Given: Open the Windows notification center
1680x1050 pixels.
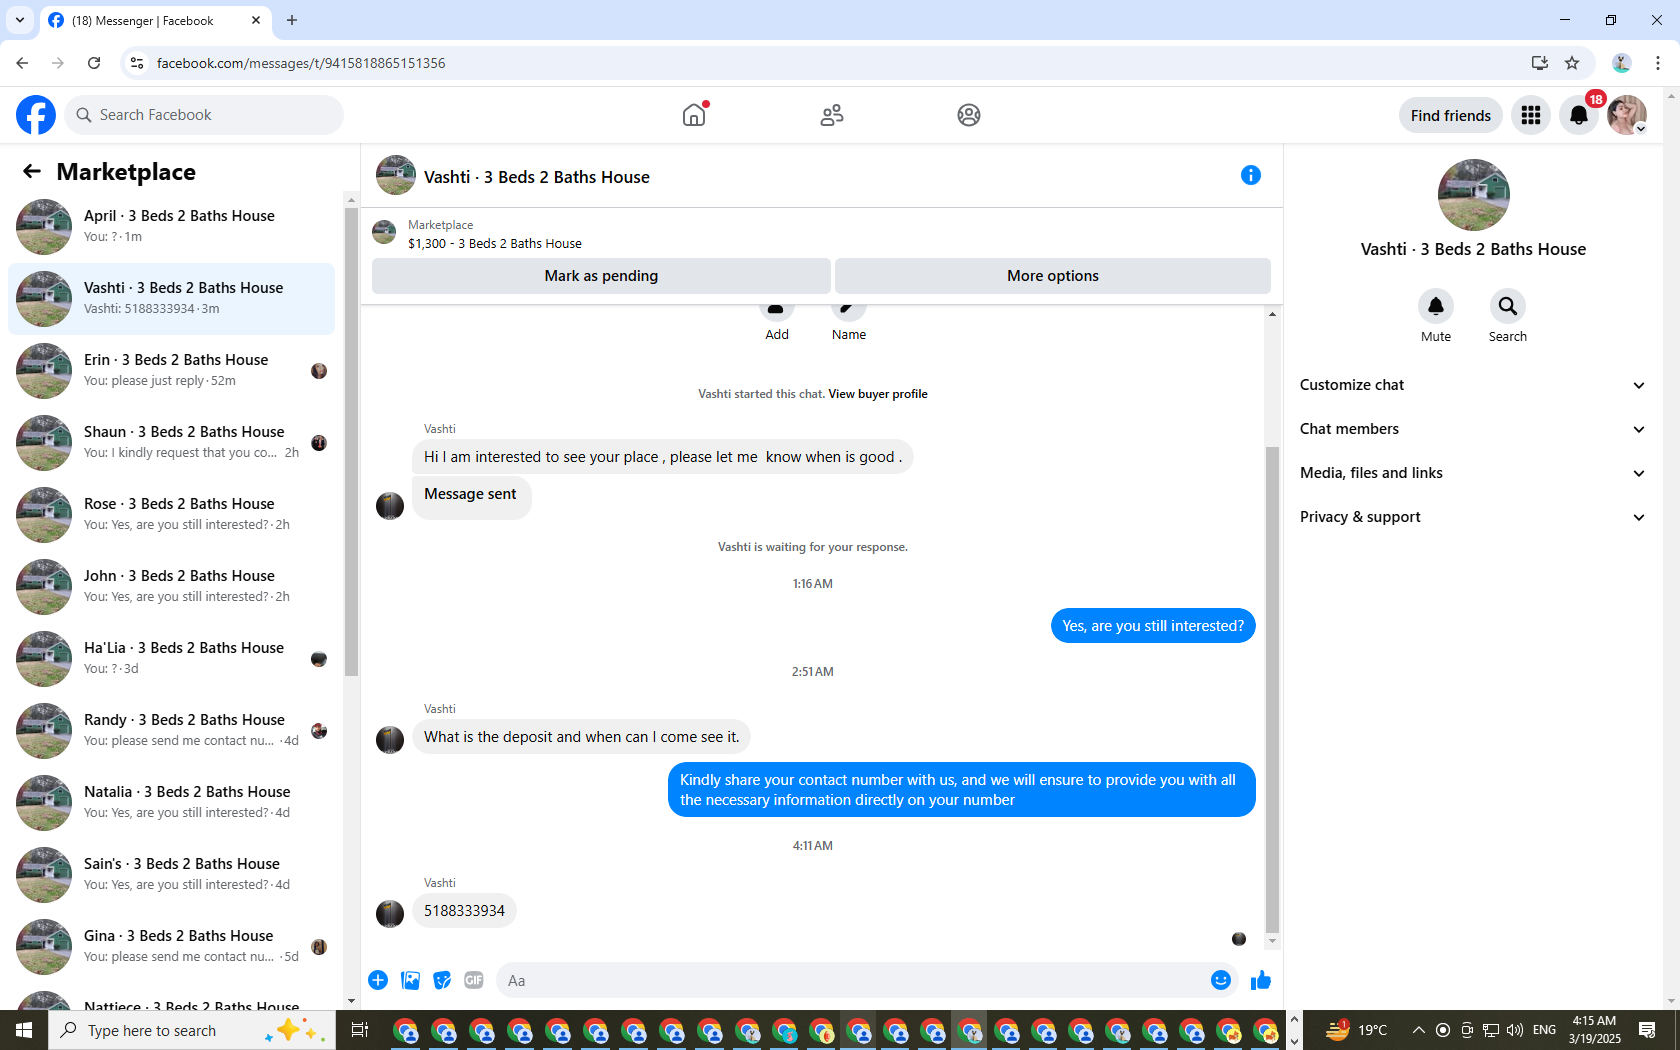Looking at the screenshot, I should (x=1648, y=1030).
